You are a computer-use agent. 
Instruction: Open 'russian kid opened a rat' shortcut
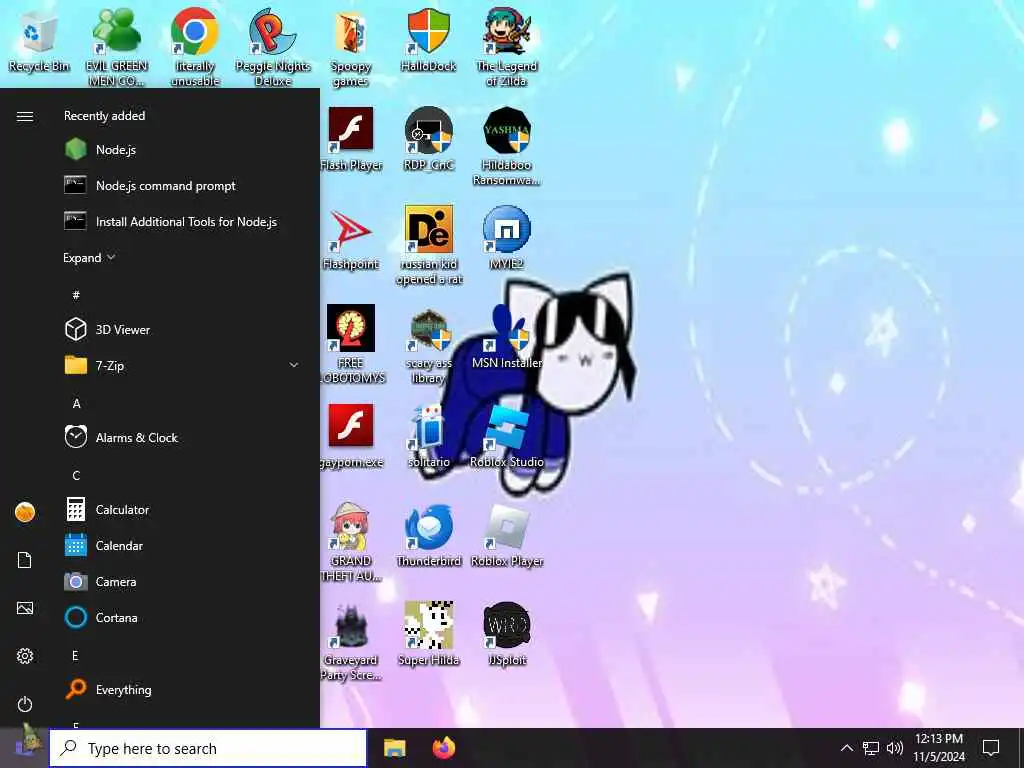point(428,246)
